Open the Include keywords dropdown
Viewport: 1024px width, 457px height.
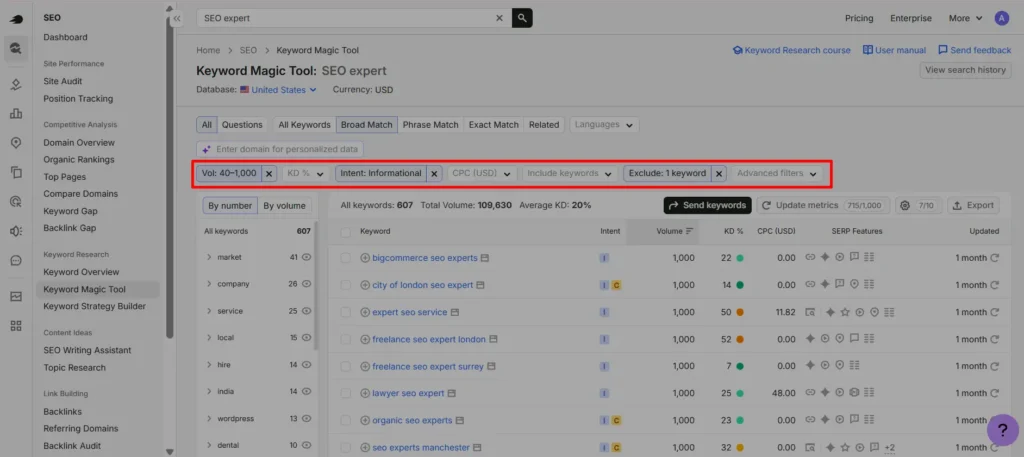click(570, 174)
